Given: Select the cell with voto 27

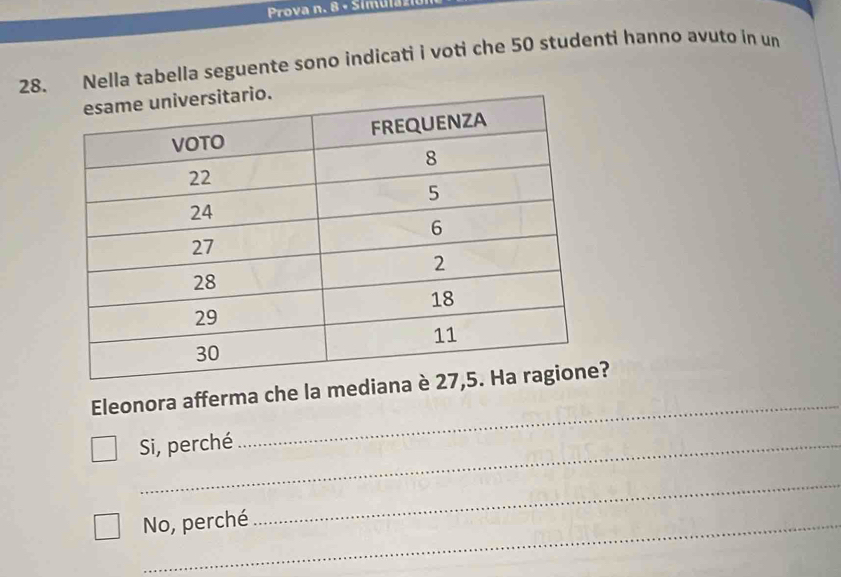Looking at the screenshot, I should [x=203, y=247].
